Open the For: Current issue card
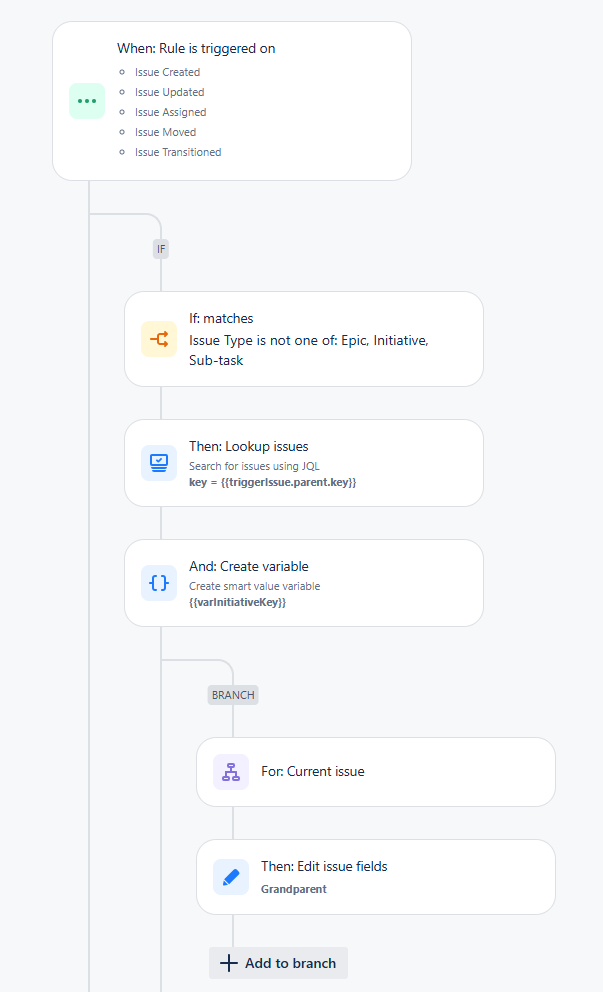This screenshot has height=992, width=603. click(x=376, y=772)
